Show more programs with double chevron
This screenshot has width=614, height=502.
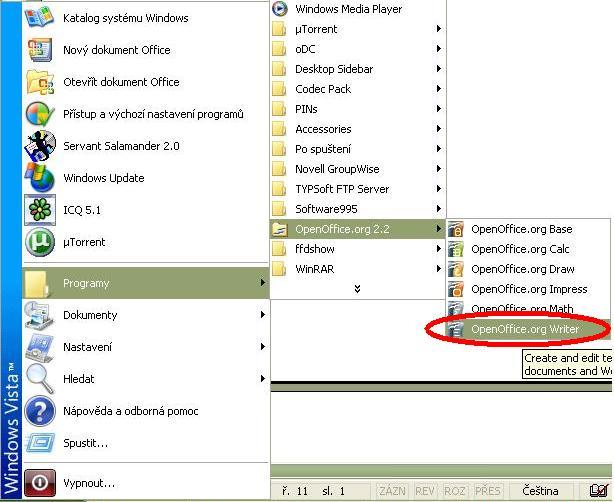(357, 289)
